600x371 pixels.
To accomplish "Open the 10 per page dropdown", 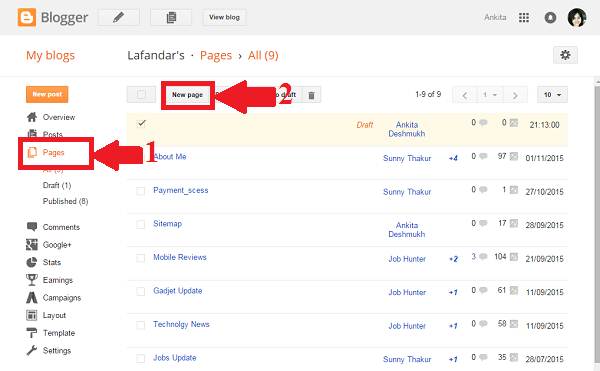I will pos(553,95).
